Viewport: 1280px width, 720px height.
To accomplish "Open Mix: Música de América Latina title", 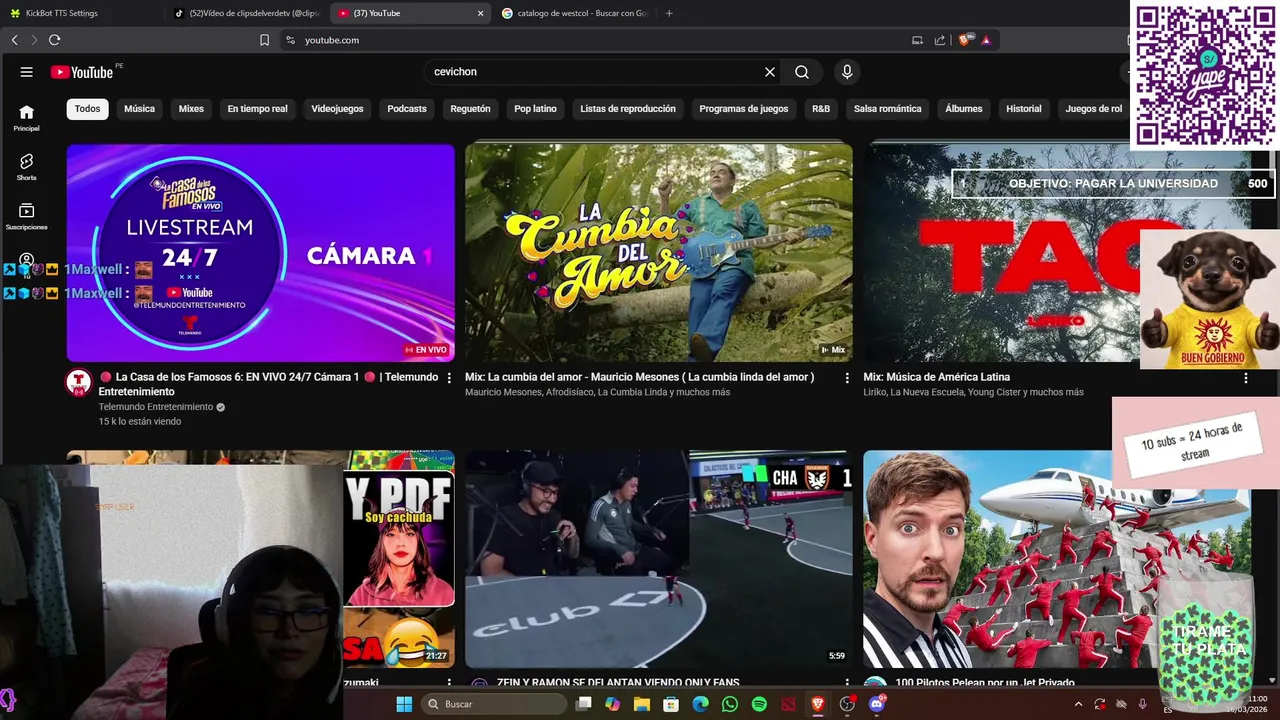I will [937, 377].
